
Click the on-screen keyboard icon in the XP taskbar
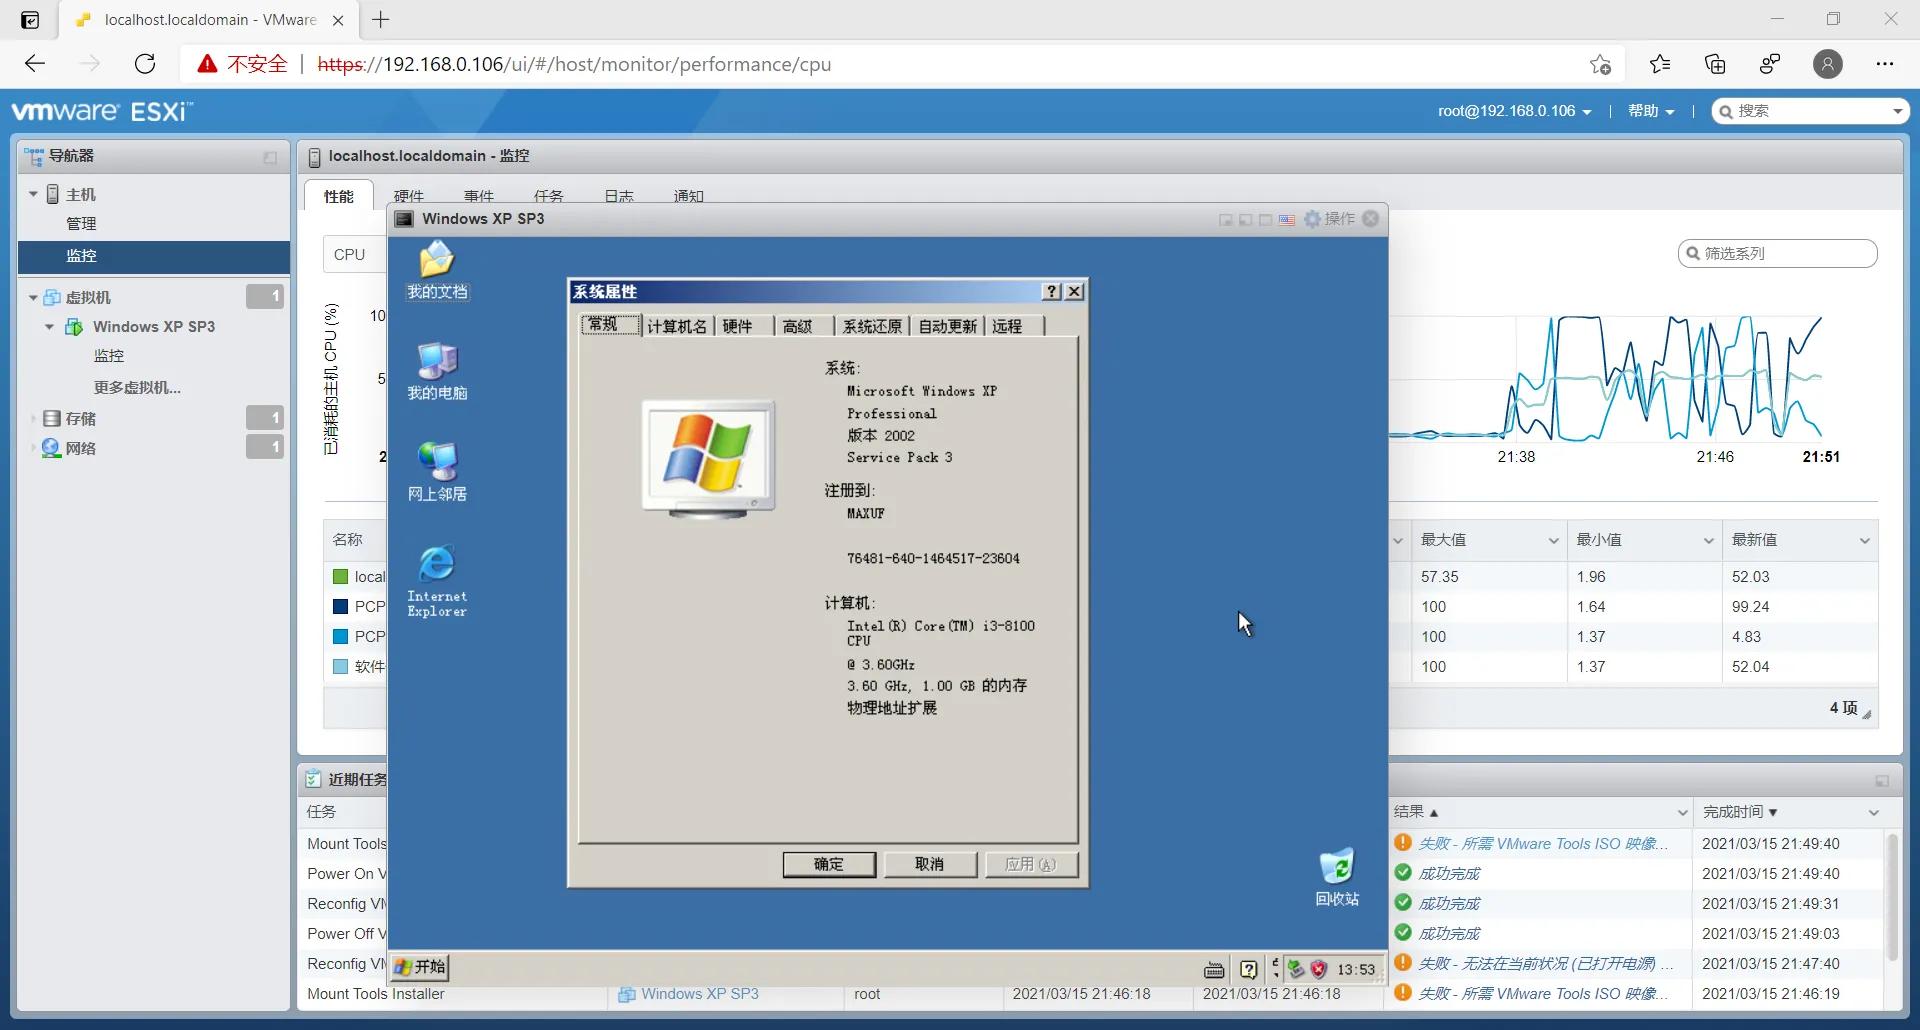pos(1213,967)
